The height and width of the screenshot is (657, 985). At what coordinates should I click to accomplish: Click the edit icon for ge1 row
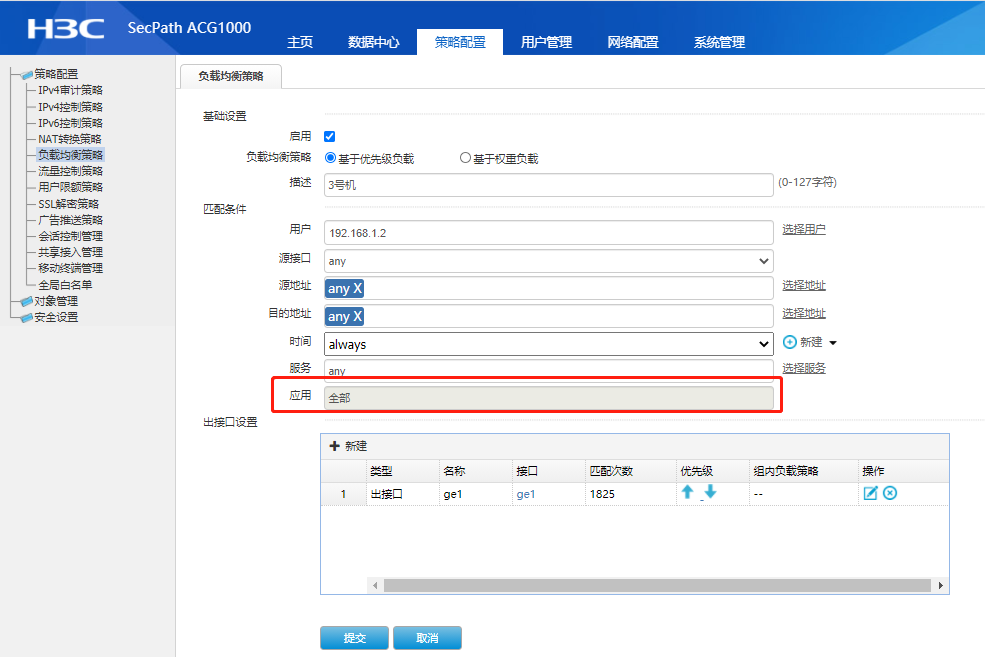[x=870, y=493]
